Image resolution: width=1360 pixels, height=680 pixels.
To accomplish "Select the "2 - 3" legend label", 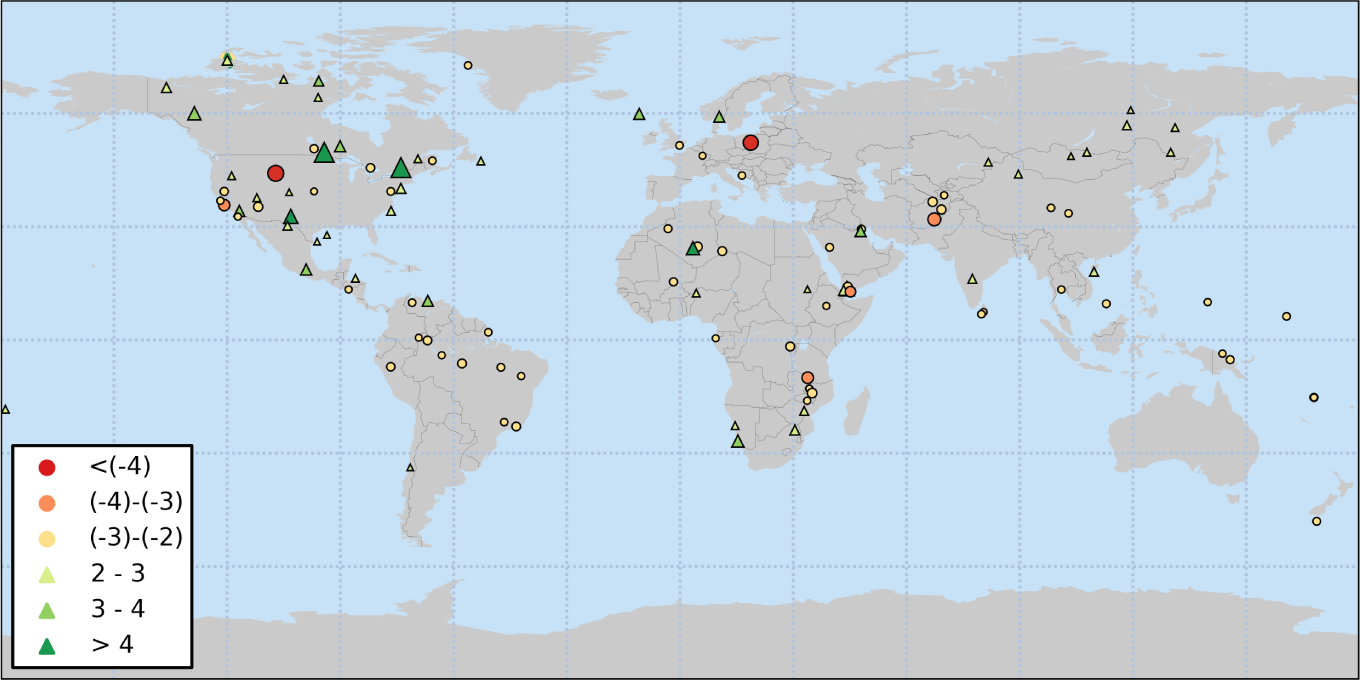I will 125,574.
